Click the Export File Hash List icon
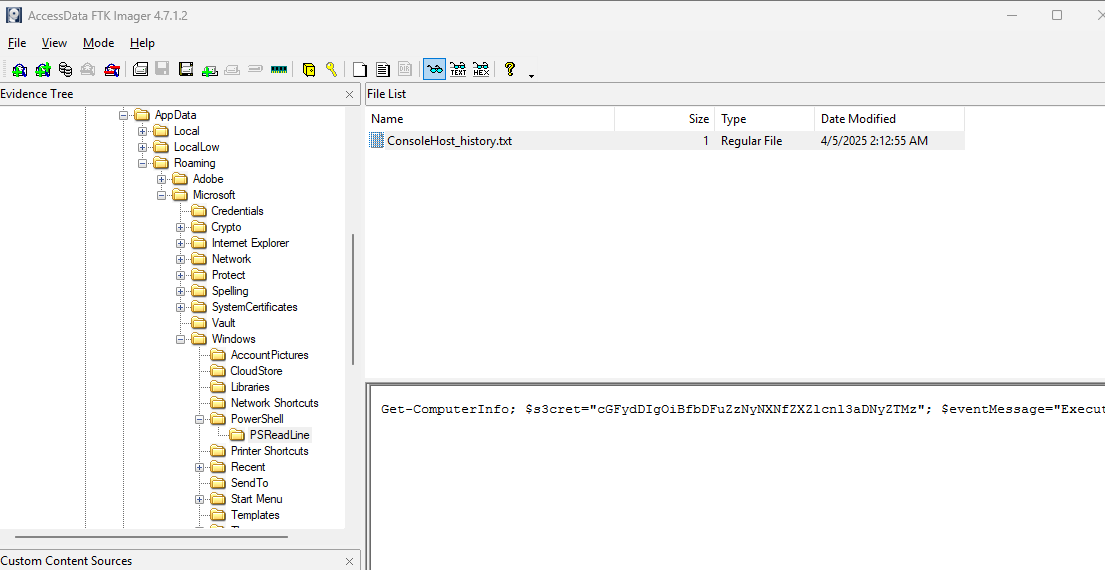The width and height of the screenshot is (1105, 570). click(383, 69)
